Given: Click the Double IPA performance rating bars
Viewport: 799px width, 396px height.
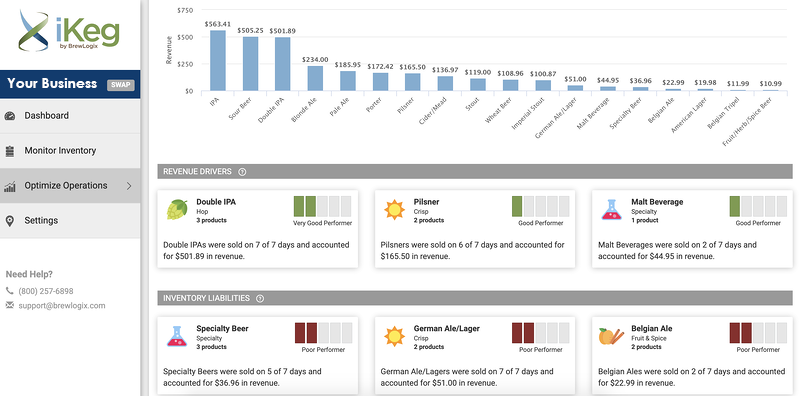Looking at the screenshot, I should [323, 206].
